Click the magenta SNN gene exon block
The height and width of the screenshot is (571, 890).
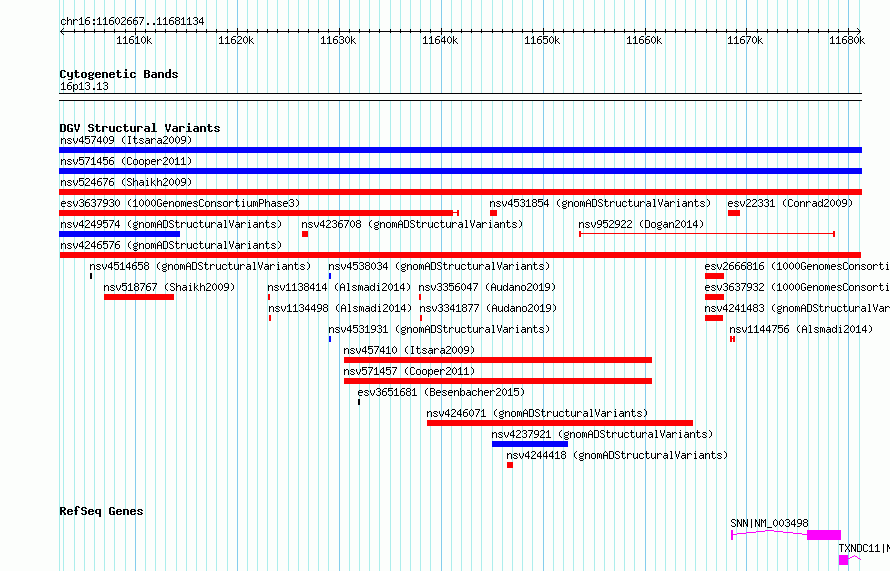[824, 535]
